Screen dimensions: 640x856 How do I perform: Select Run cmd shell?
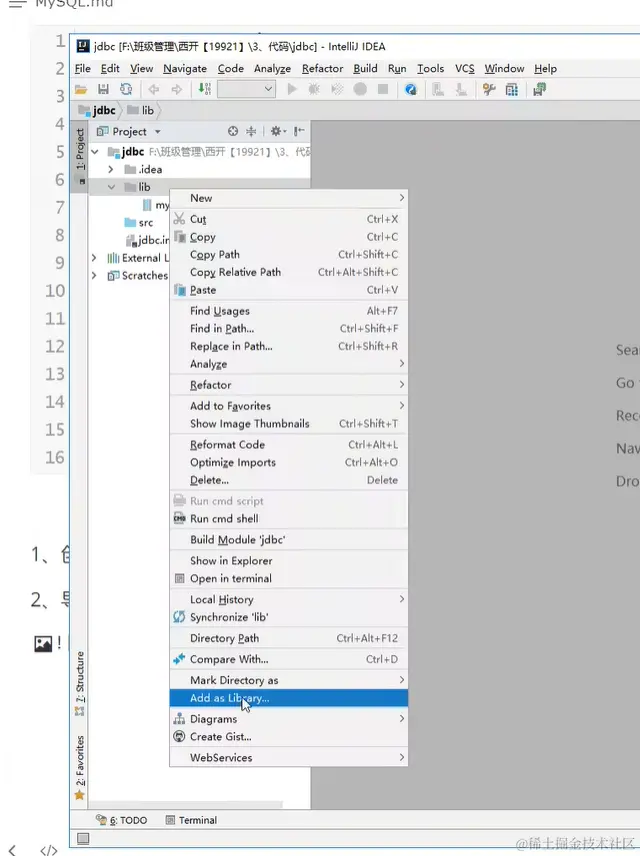point(288,519)
